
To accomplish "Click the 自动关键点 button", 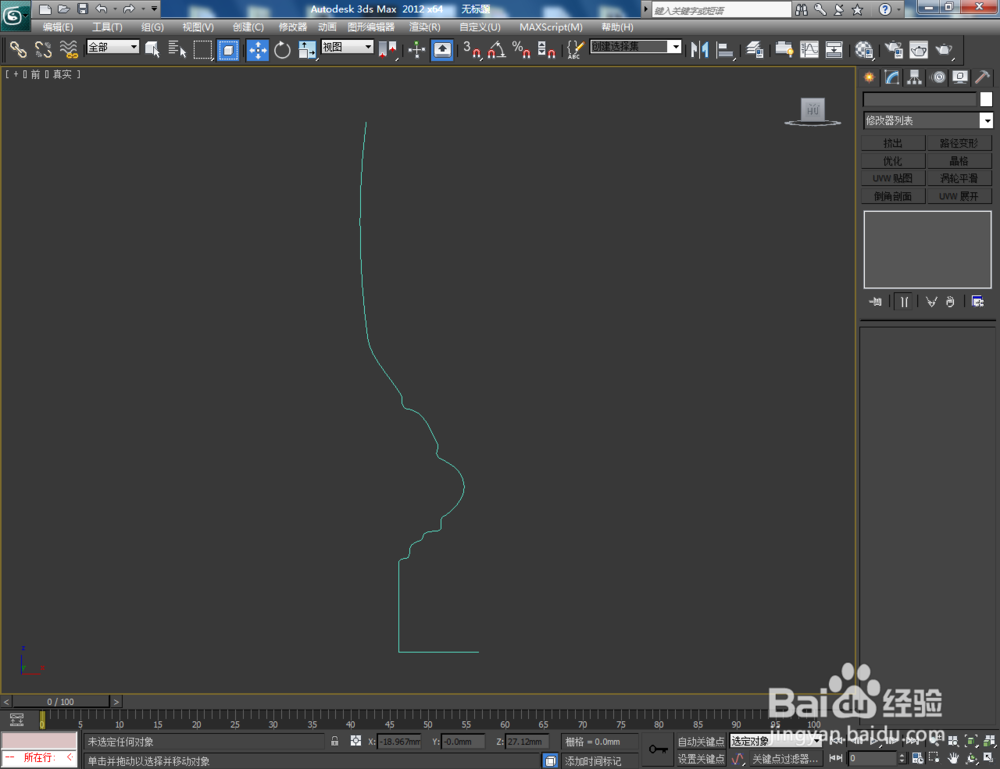I will coord(701,741).
